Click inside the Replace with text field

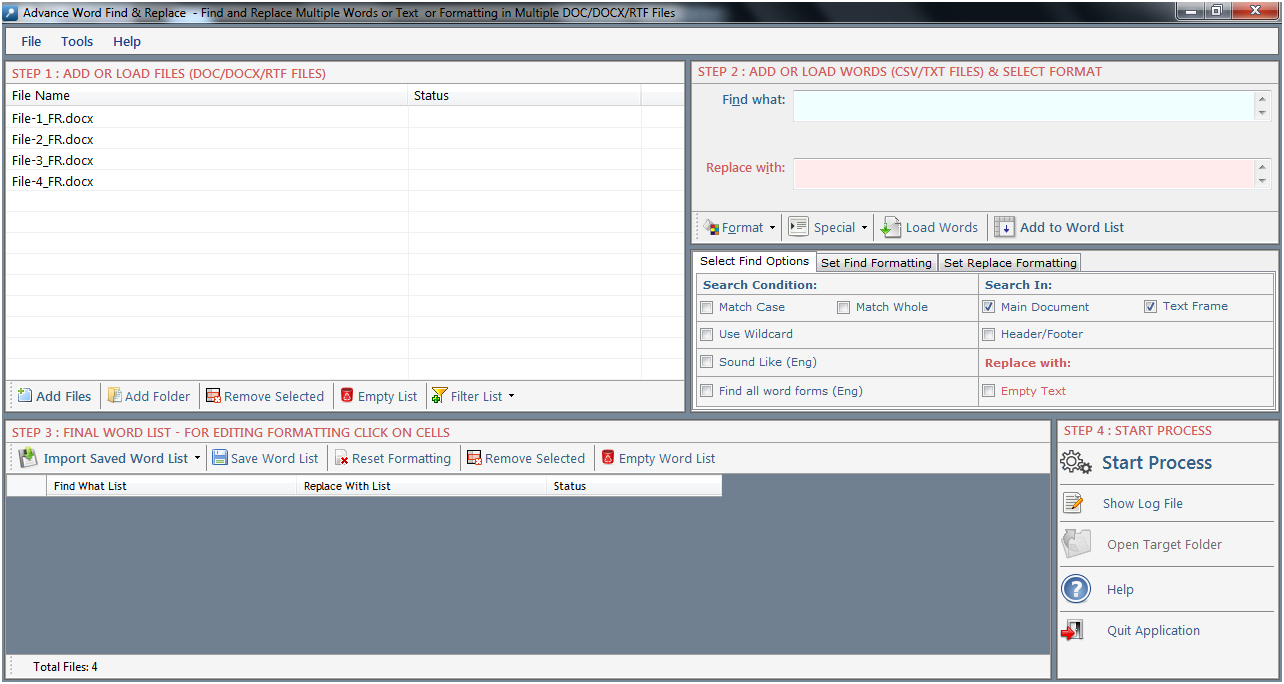[x=1024, y=174]
